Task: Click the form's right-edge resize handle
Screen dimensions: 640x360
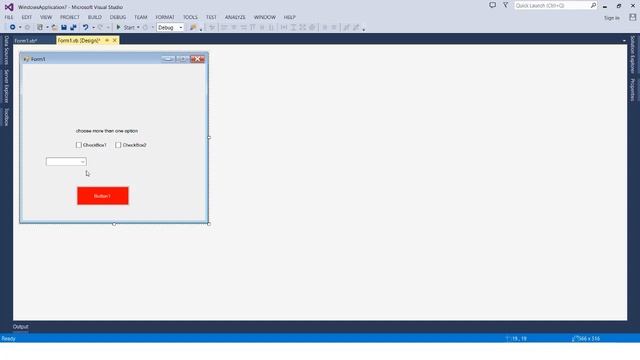Action: tap(209, 138)
